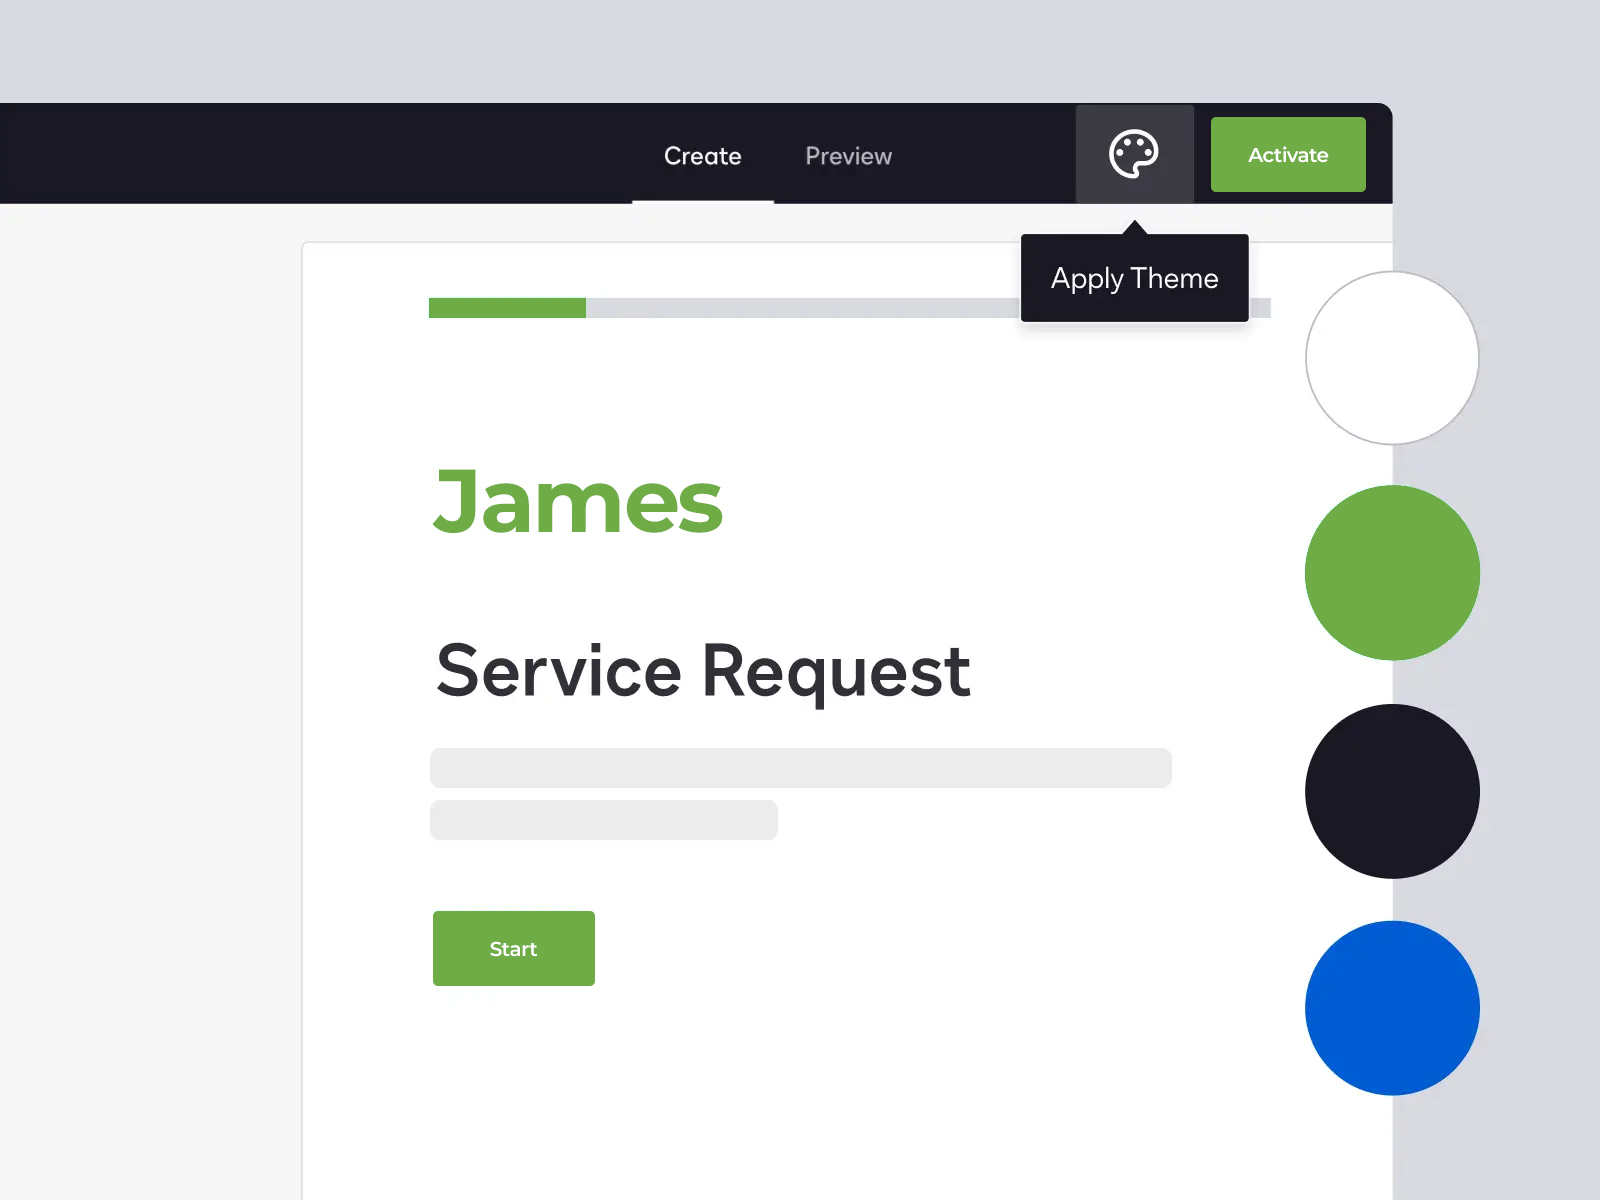Choose the green theme color swatch
This screenshot has height=1200, width=1600.
point(1392,573)
